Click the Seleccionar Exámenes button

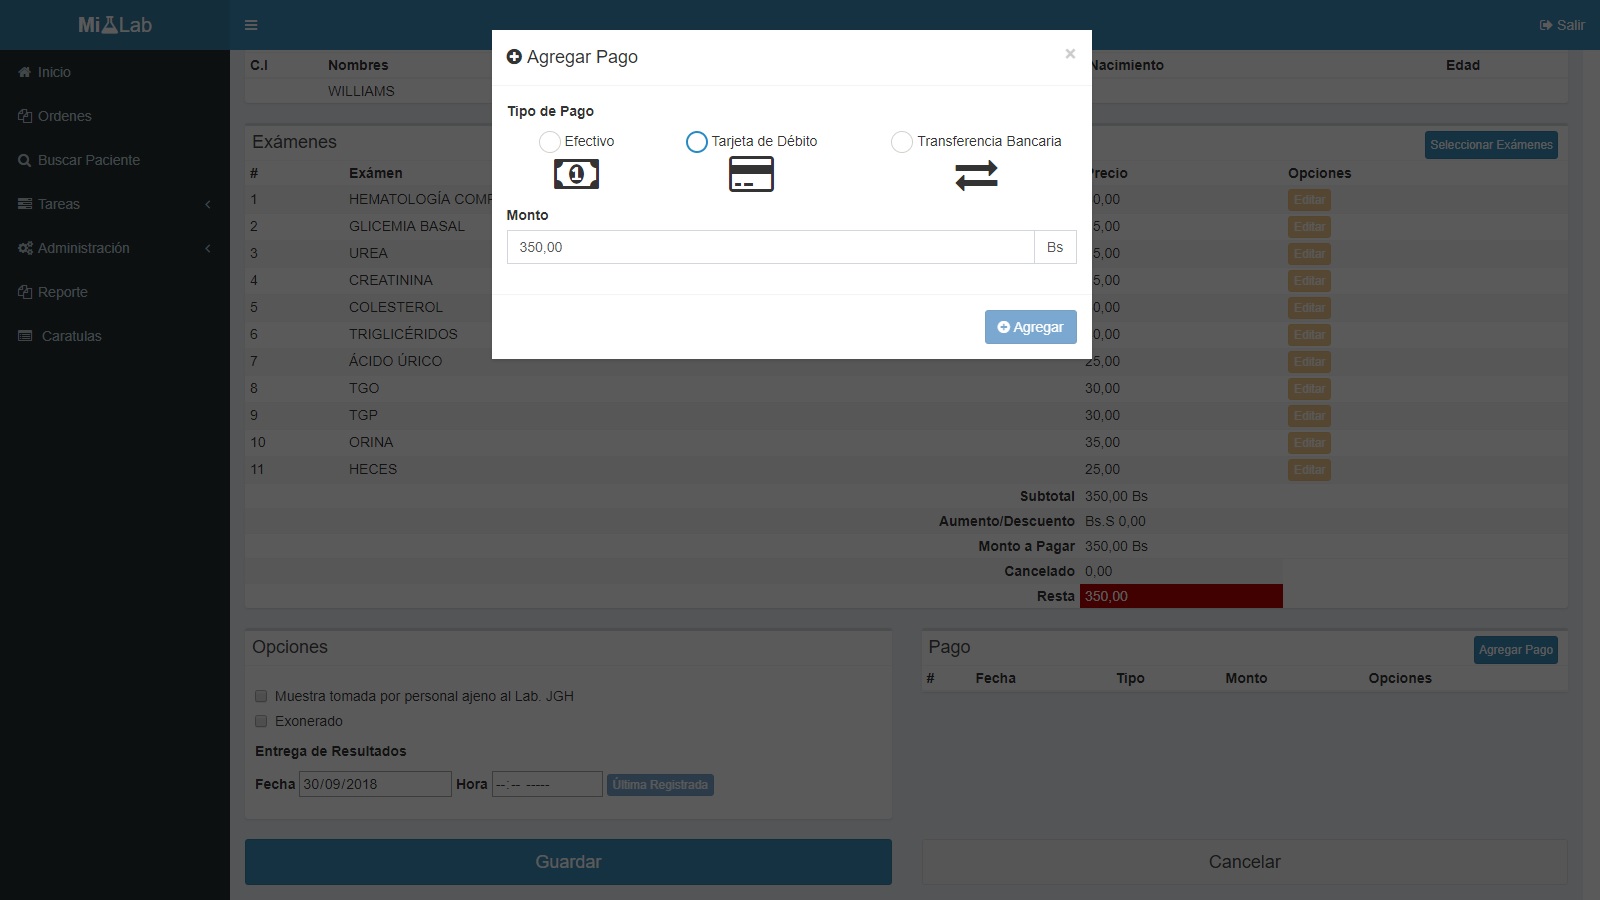pos(1491,145)
